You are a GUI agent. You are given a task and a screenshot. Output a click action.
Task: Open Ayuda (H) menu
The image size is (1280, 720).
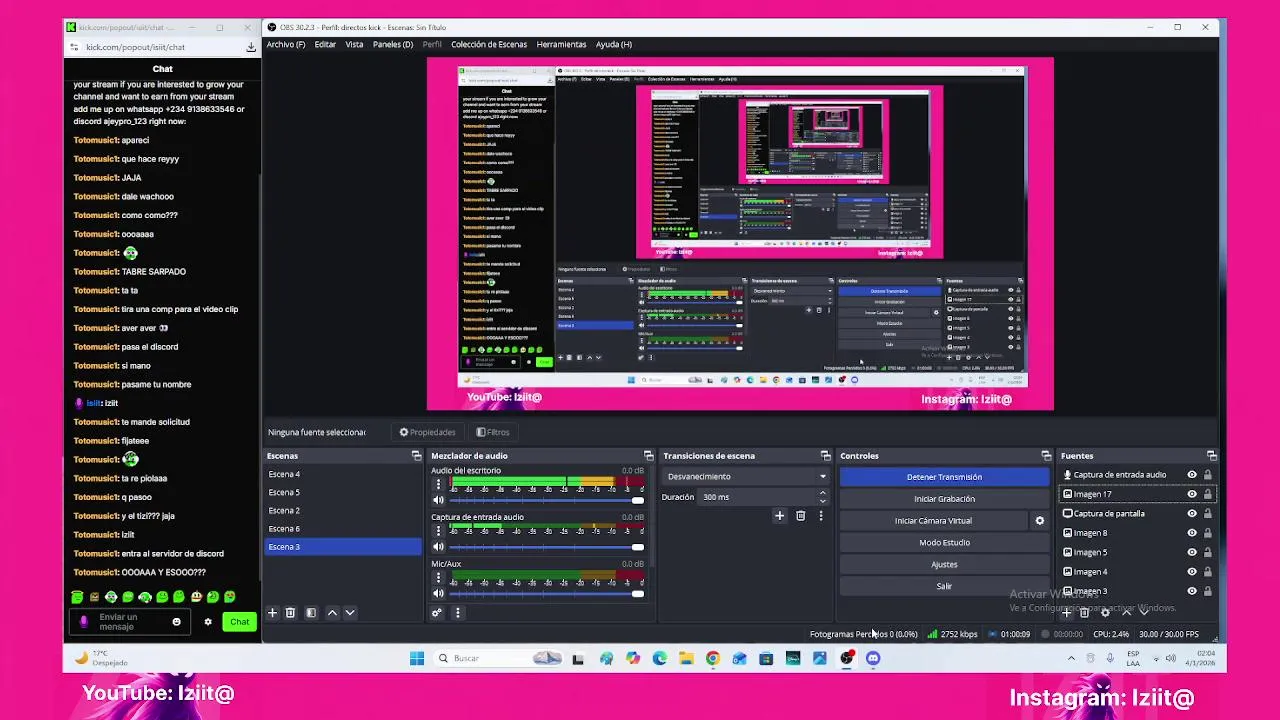614,44
